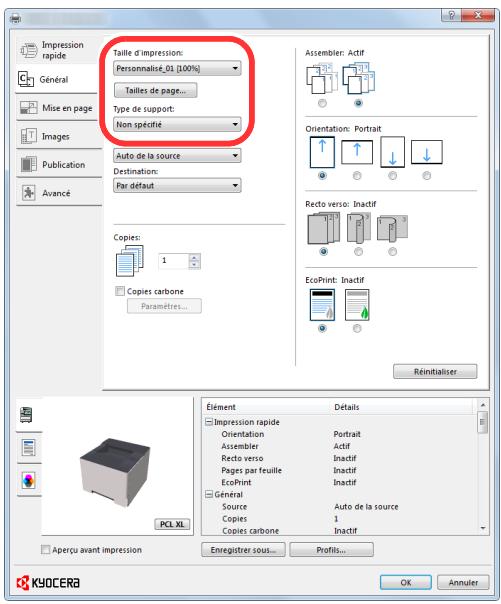Open the Impression rapide tab
The image size is (501, 604).
click(58, 50)
